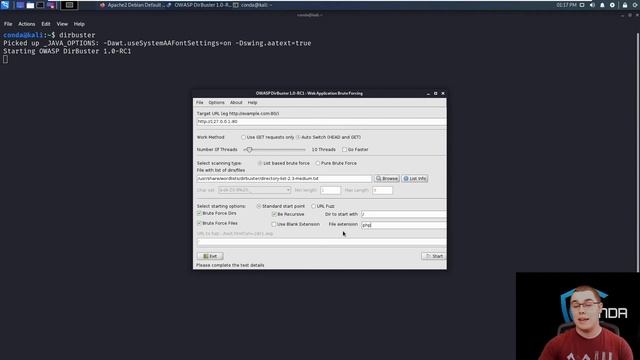
Task: Click the Min length field
Action: pos(330,190)
